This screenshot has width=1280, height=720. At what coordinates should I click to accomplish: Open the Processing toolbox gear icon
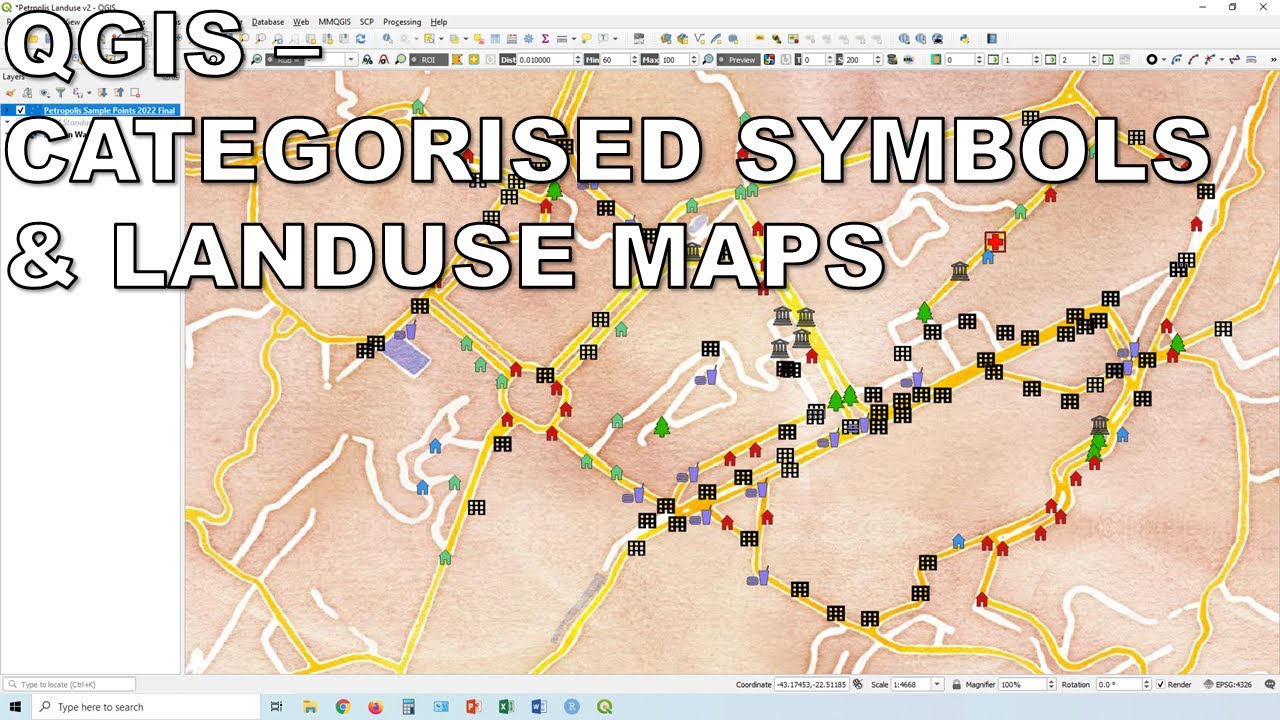point(528,38)
